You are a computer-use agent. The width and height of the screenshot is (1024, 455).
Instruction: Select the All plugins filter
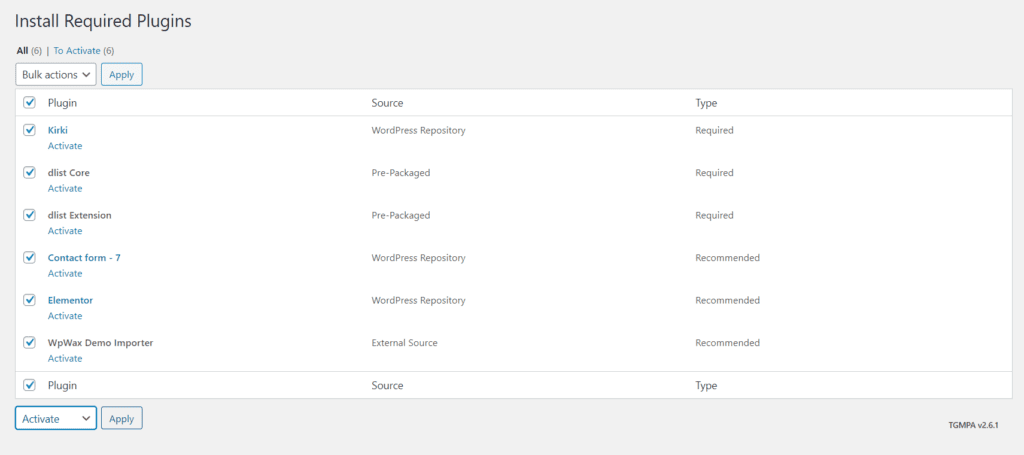[x=22, y=50]
